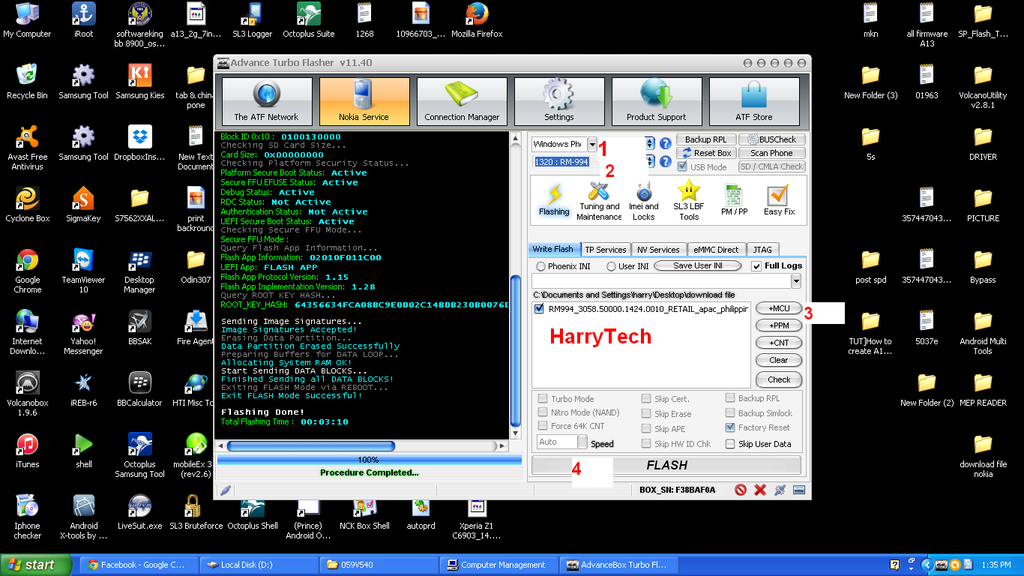
Task: Click the Check button
Action: coord(778,379)
